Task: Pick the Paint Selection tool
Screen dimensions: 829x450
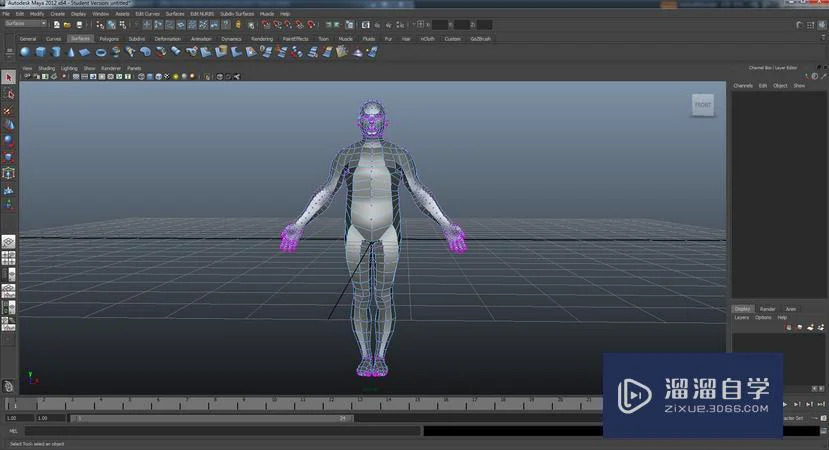Action: click(x=8, y=110)
